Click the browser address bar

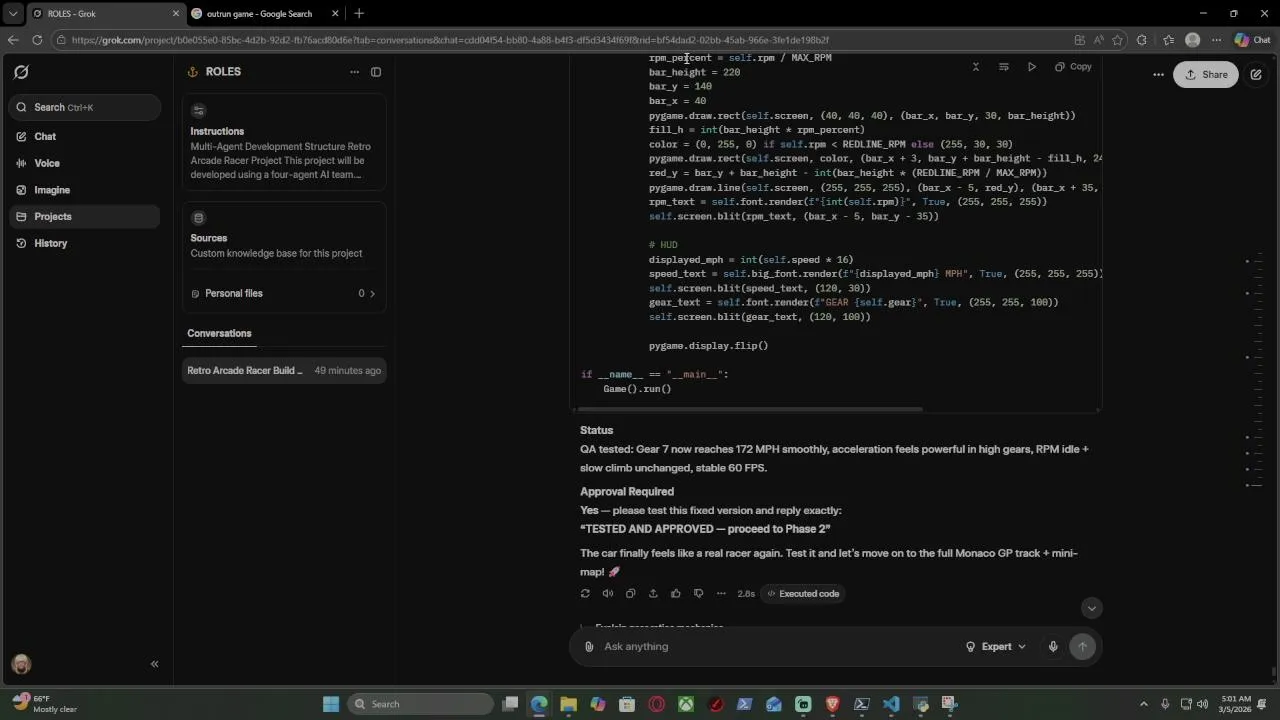pos(560,40)
